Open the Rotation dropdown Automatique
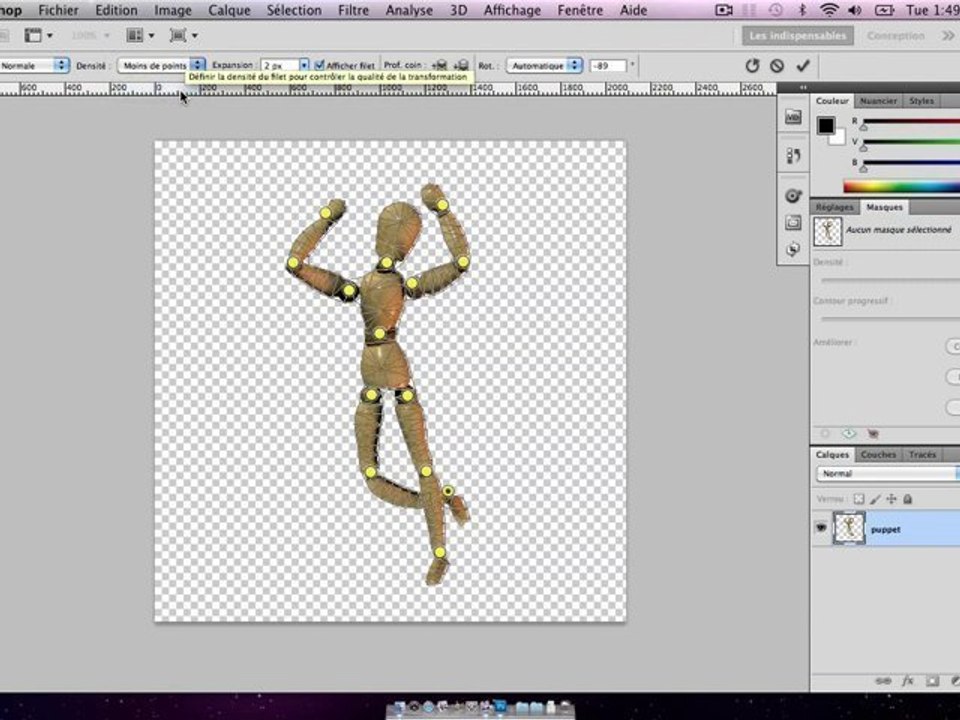The height and width of the screenshot is (720, 960). 544,65
